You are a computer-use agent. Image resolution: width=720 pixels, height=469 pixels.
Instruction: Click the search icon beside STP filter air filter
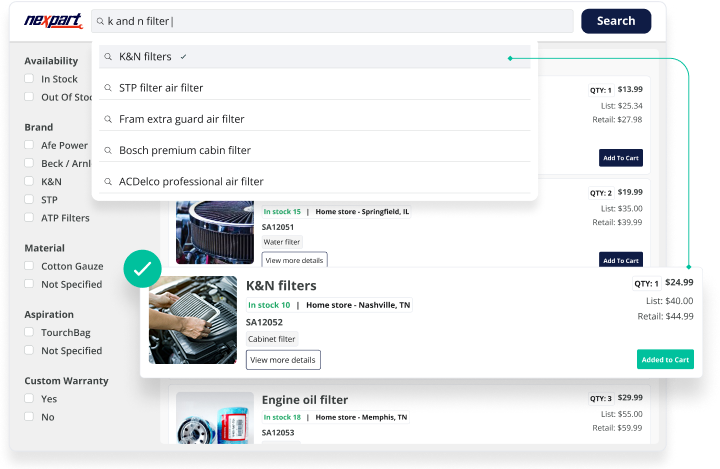[x=108, y=88]
